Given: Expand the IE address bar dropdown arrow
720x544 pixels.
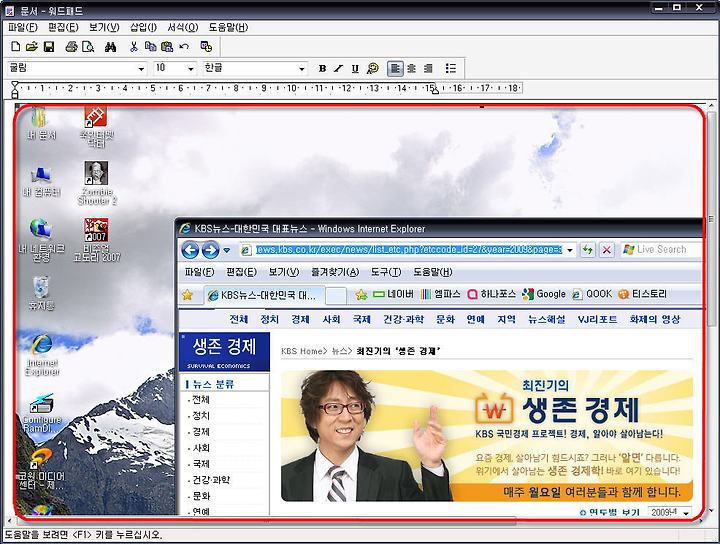Looking at the screenshot, I should pyautogui.click(x=570, y=250).
